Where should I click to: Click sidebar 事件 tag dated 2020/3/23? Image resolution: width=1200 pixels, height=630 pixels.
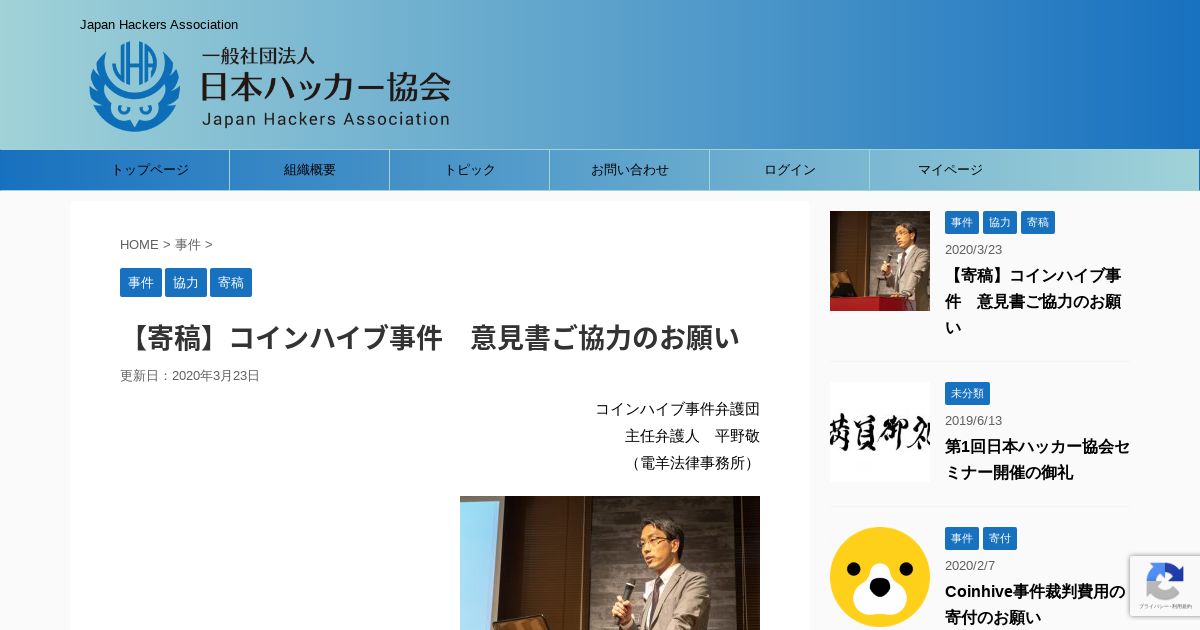(x=962, y=222)
